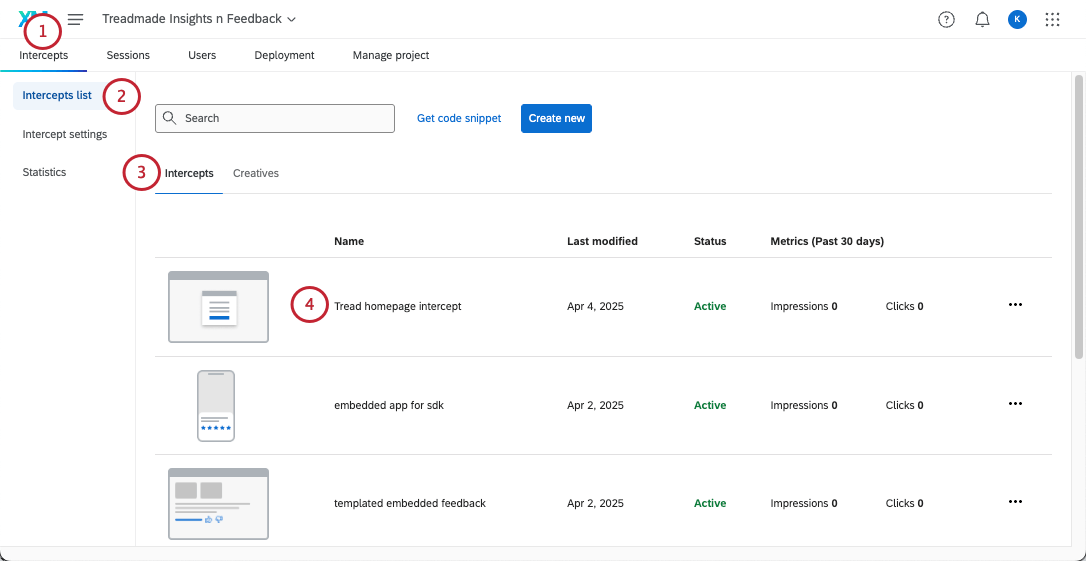Screen dimensions: 1086x561
Task: Open Intercept settings in the sidebar
Action: (65, 134)
